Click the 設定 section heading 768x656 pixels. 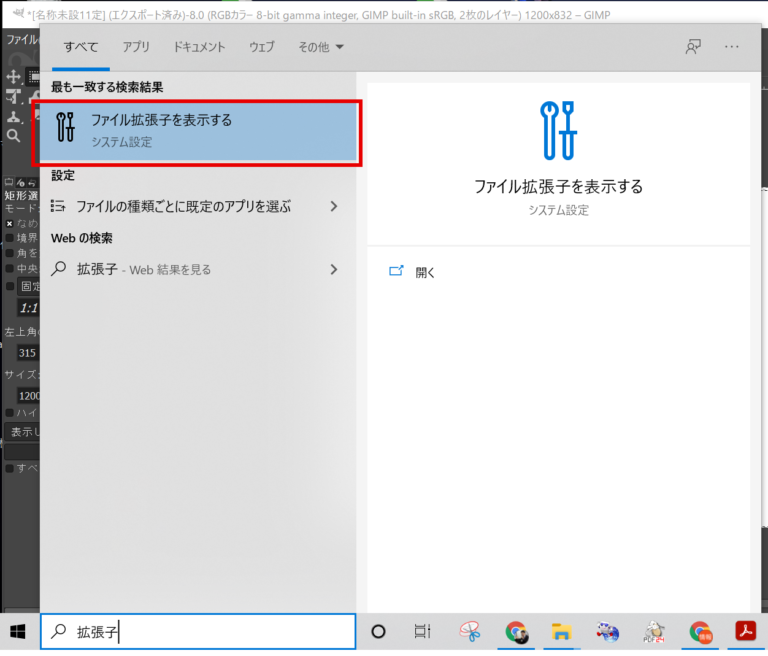pyautogui.click(x=63, y=175)
